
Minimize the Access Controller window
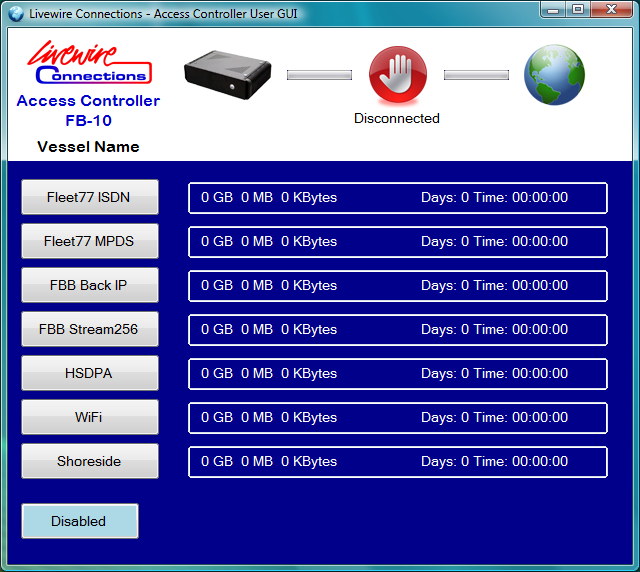click(553, 10)
